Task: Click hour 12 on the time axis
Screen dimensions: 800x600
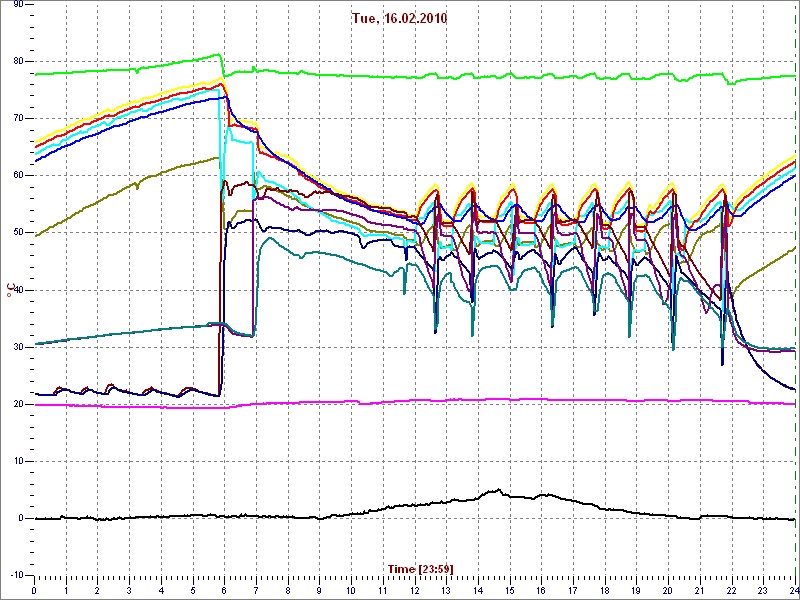Action: pos(414,590)
